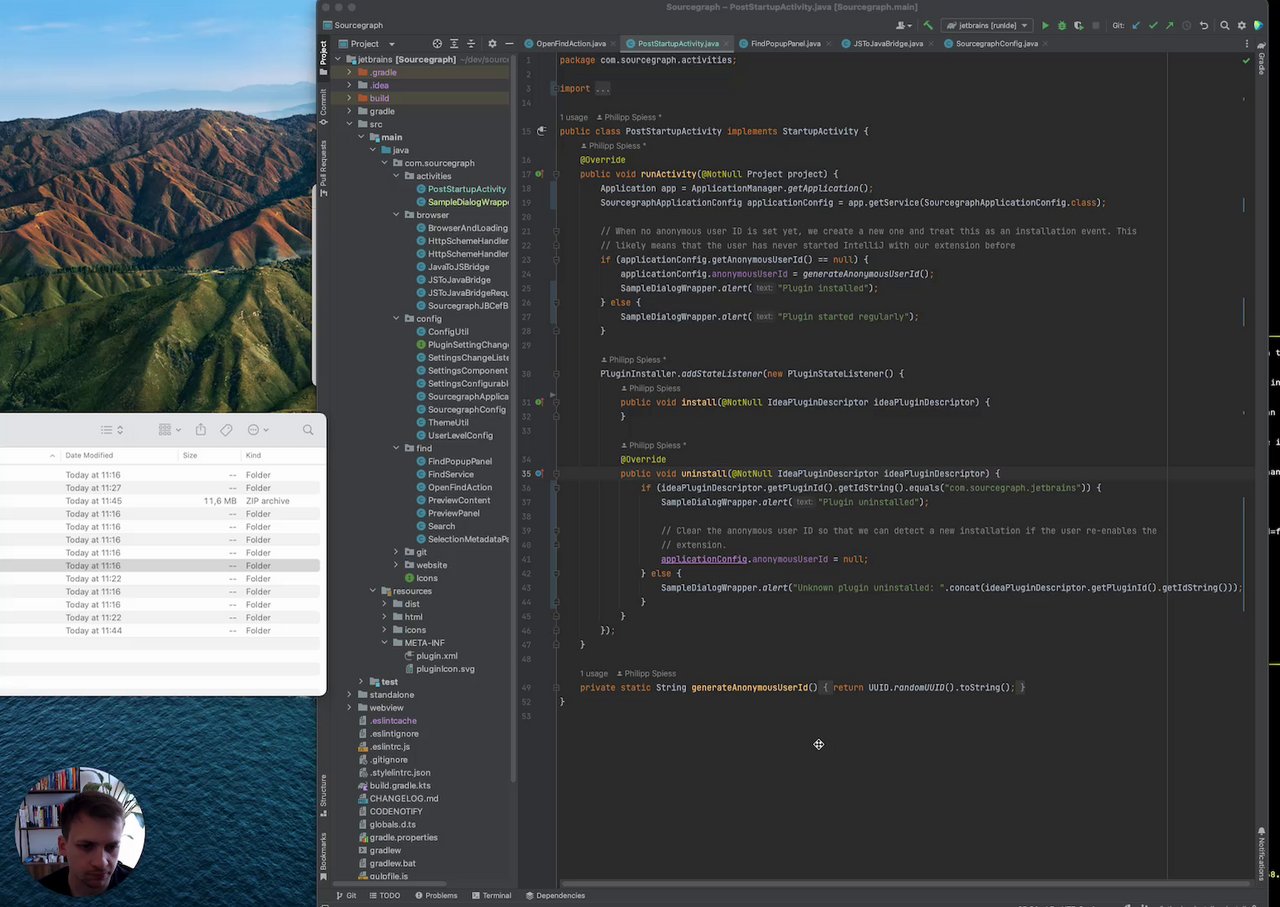Screen dimensions: 1280x907
Task: Click the colorful JetBrains Space icon at top right
Action: (1258, 25)
